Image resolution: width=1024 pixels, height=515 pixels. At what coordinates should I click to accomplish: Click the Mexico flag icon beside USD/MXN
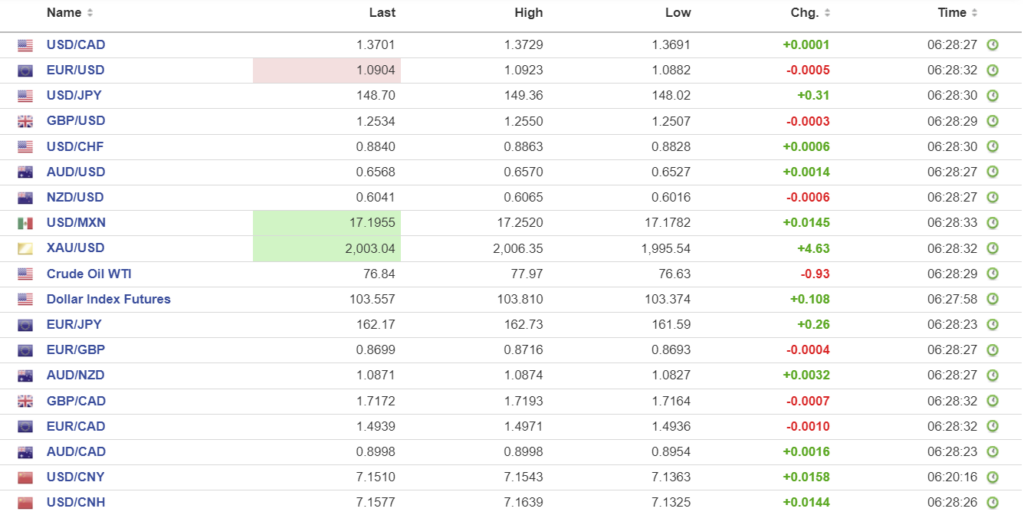[25, 223]
